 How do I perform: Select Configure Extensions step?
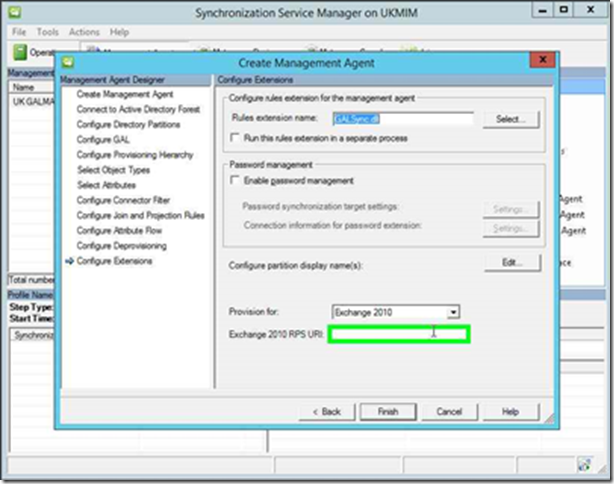[x=114, y=261]
